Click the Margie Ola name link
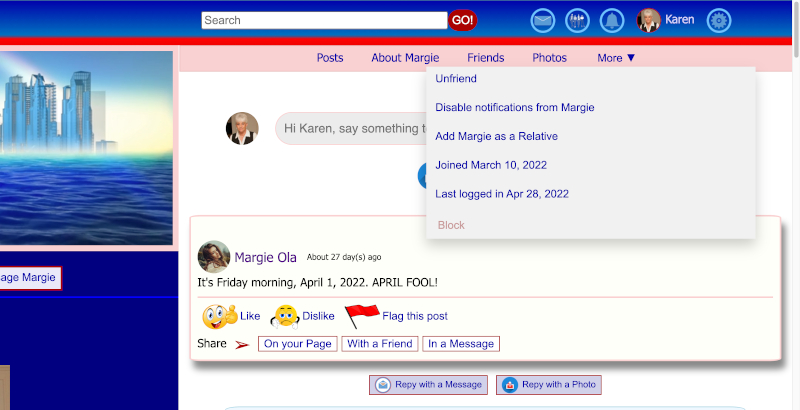 coord(265,257)
